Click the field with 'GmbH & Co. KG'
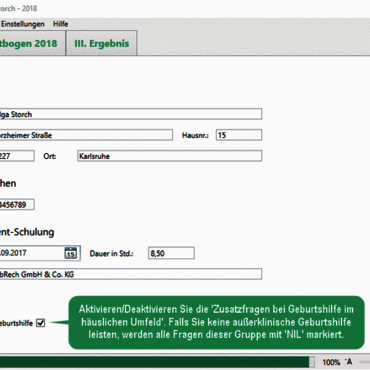 131,274
